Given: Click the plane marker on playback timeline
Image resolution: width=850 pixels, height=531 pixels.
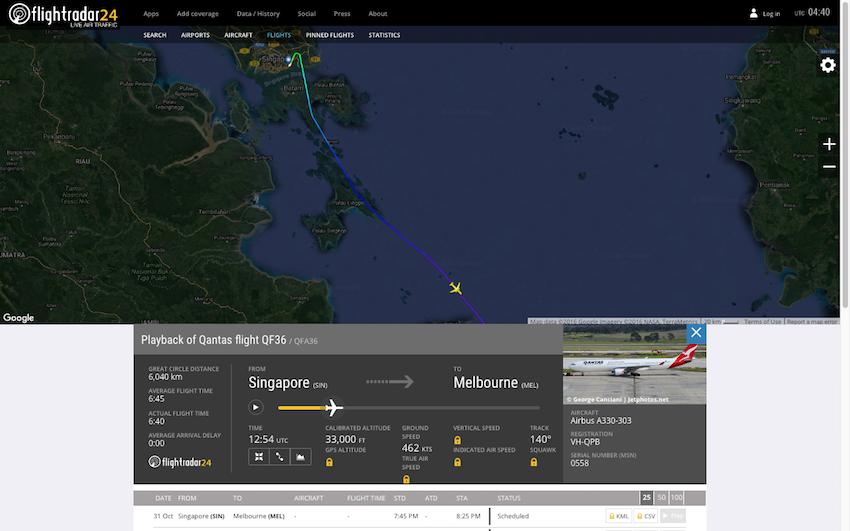Looking at the screenshot, I should (x=333, y=407).
